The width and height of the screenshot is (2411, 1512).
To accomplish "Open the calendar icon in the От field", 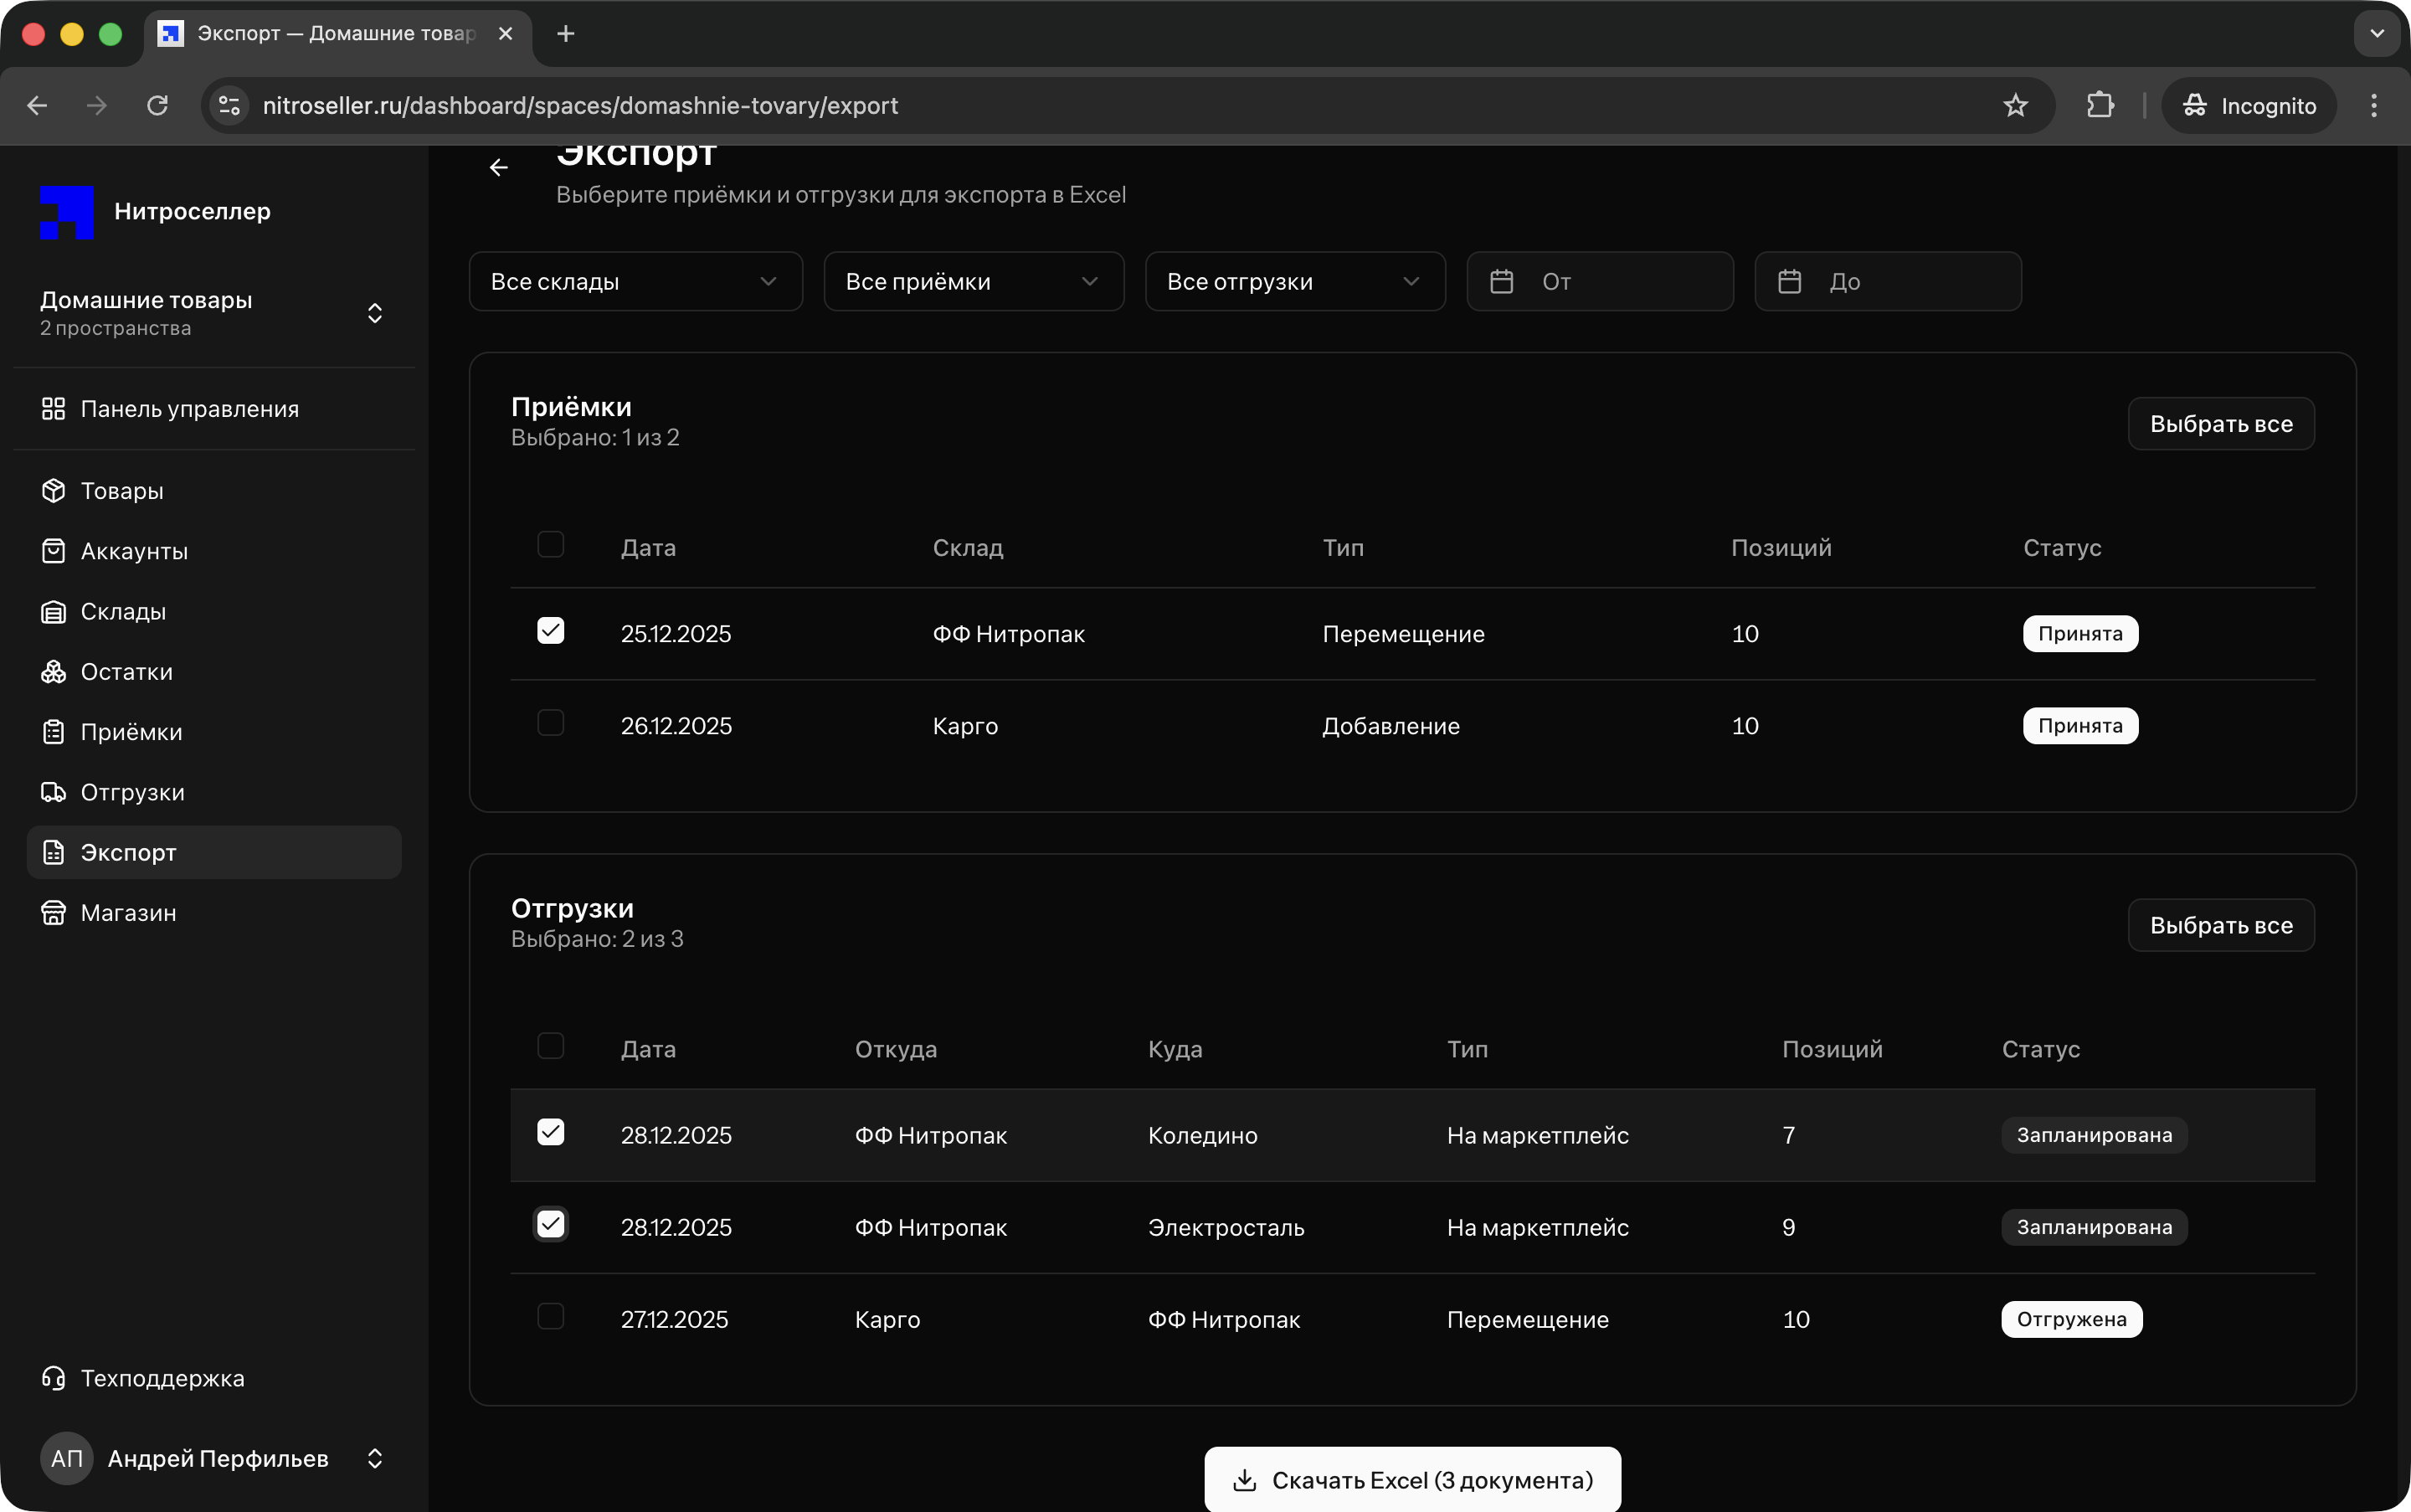I will coord(1501,282).
